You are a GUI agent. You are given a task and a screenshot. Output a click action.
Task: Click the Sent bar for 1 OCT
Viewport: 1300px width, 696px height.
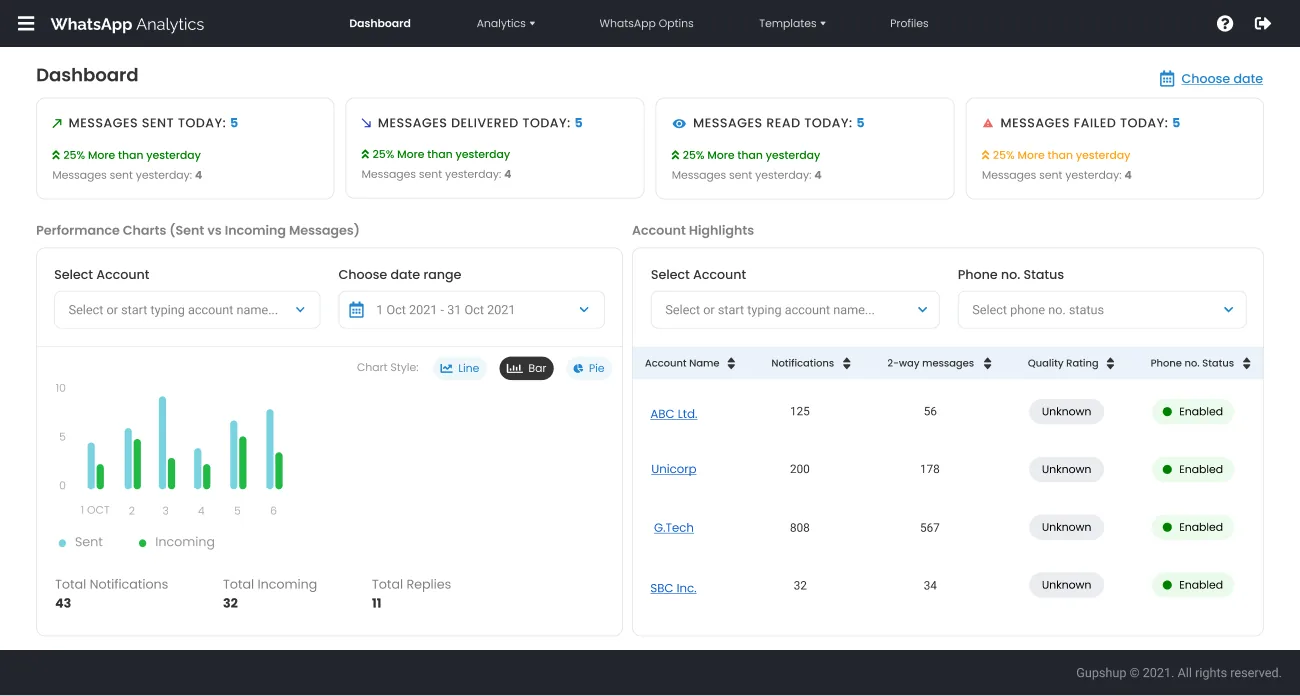click(91, 466)
